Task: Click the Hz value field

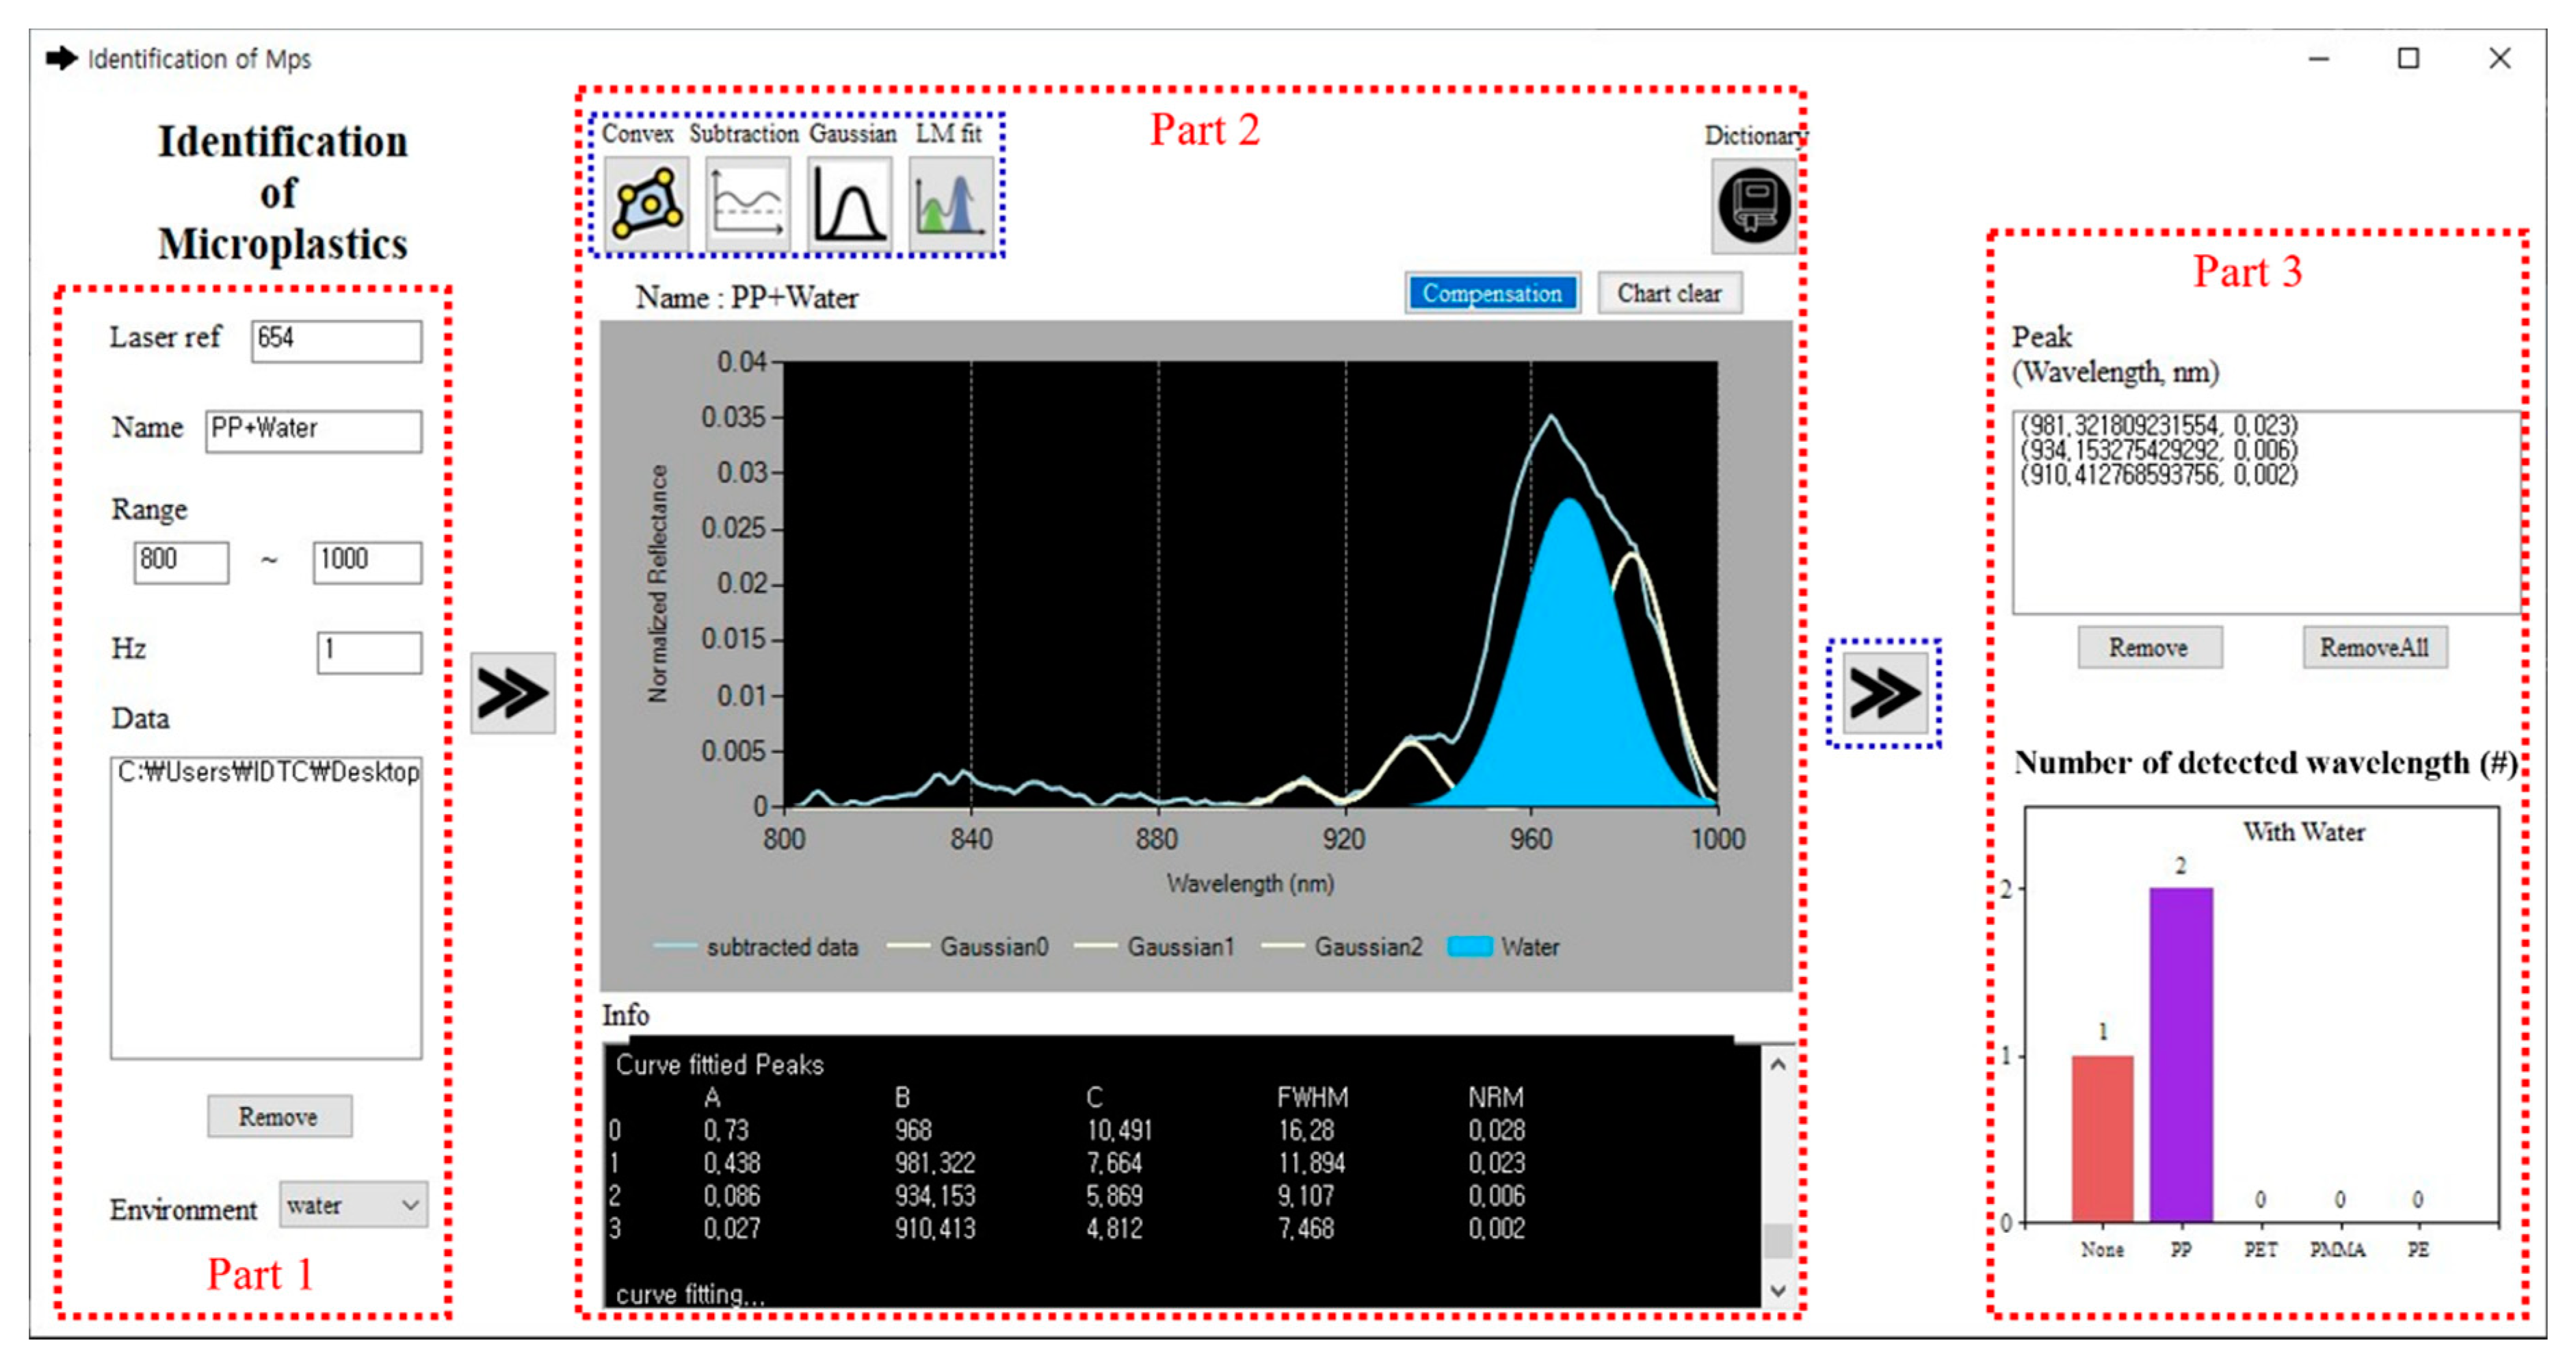Action: point(369,652)
